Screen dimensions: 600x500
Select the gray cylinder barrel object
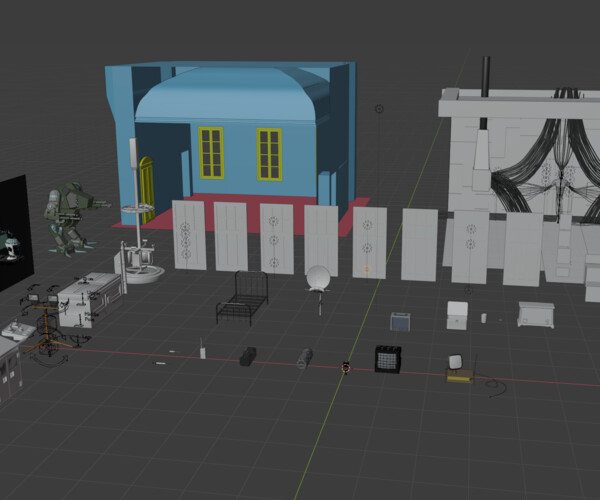(305, 358)
